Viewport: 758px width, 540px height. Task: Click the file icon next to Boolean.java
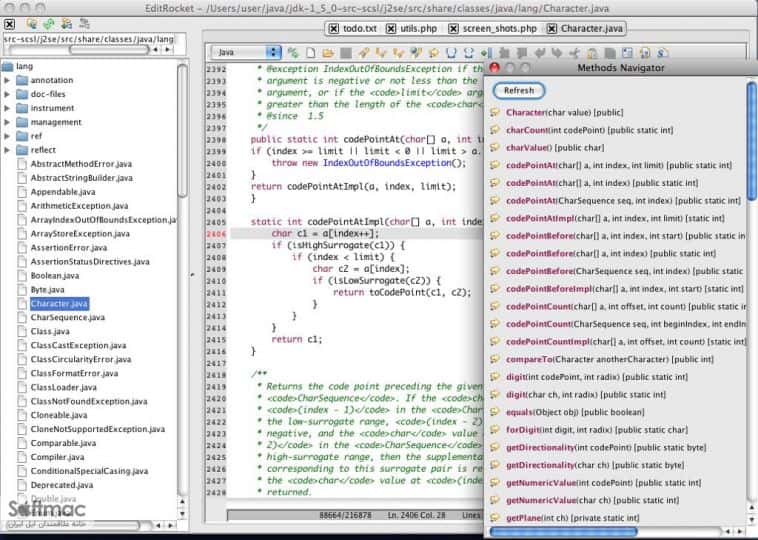coord(22,276)
